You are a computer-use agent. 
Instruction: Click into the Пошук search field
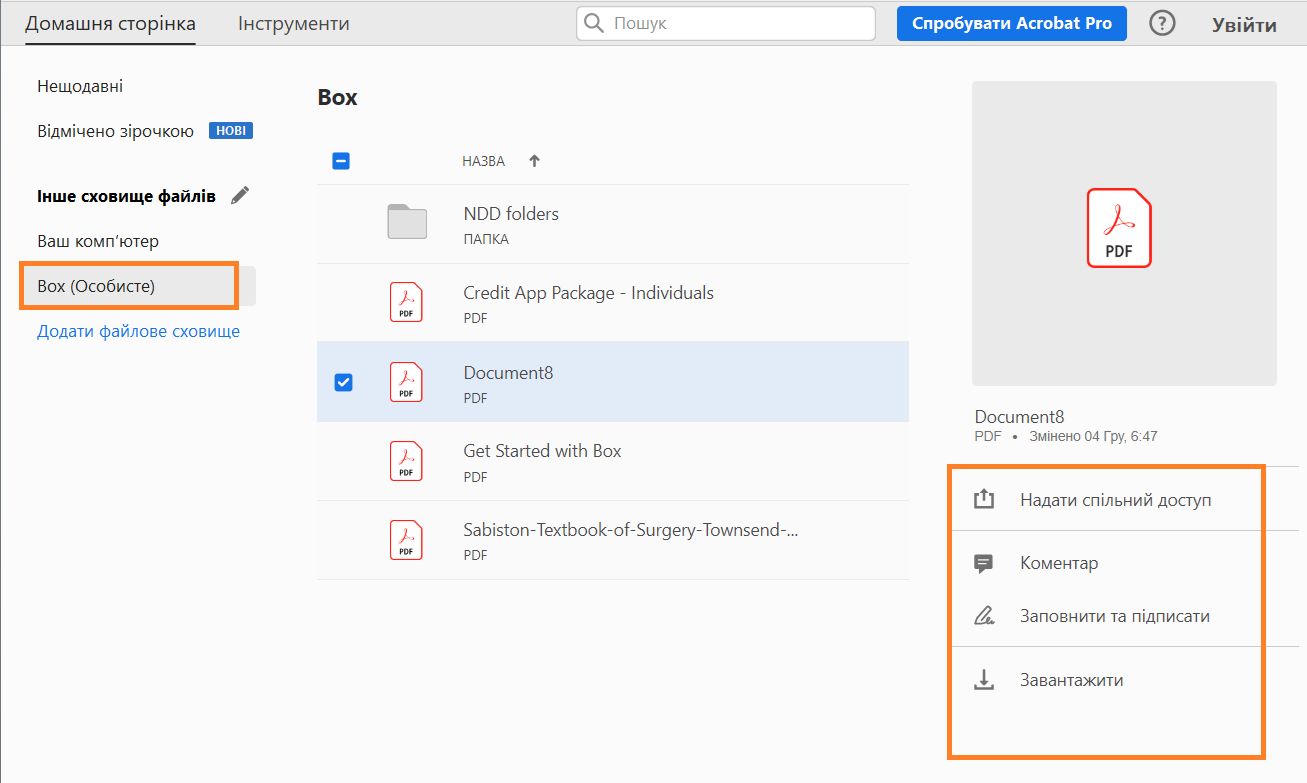point(735,24)
